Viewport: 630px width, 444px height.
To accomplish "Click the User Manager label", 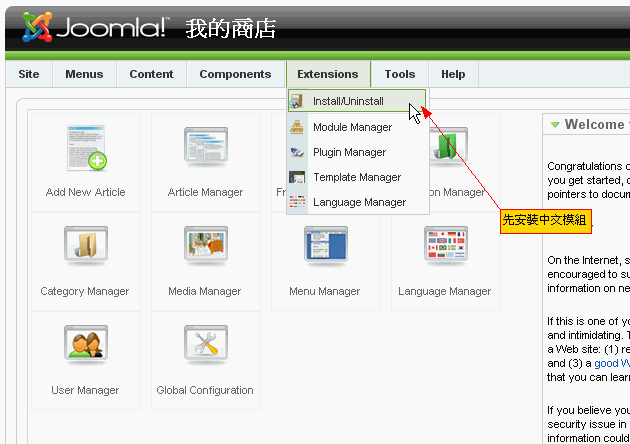I will click(x=85, y=390).
